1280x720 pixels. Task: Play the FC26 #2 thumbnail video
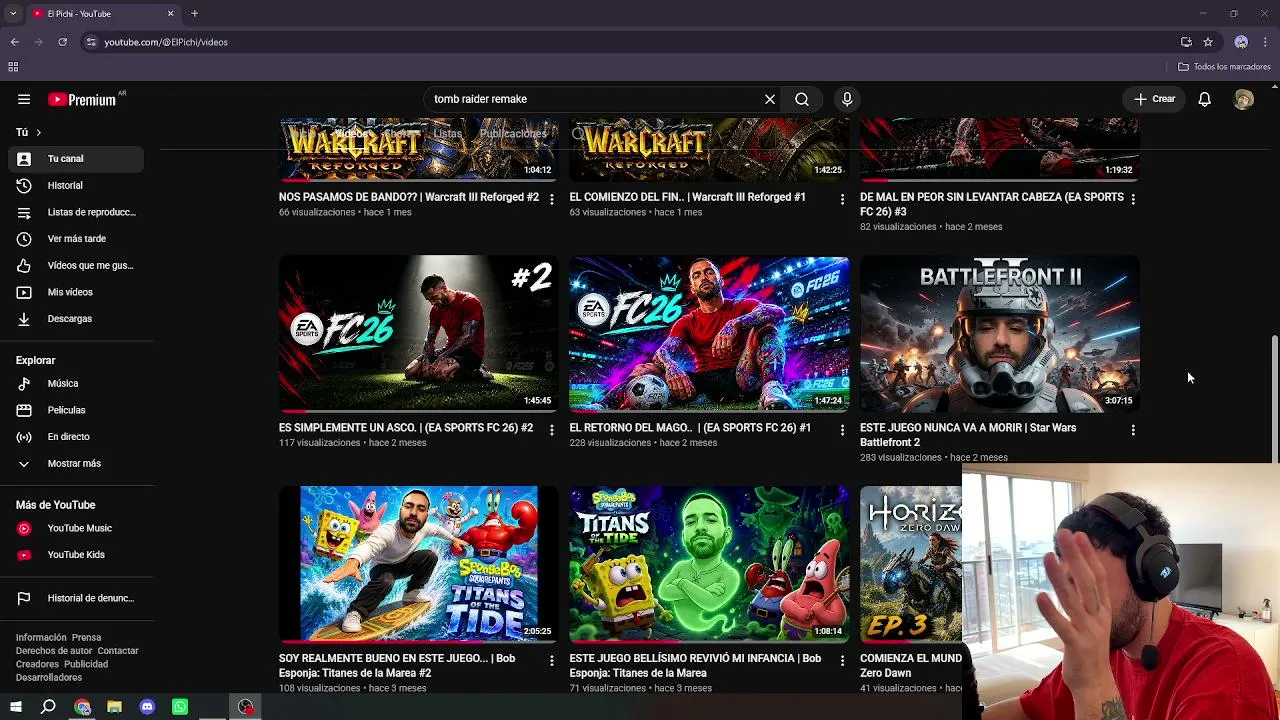click(419, 334)
